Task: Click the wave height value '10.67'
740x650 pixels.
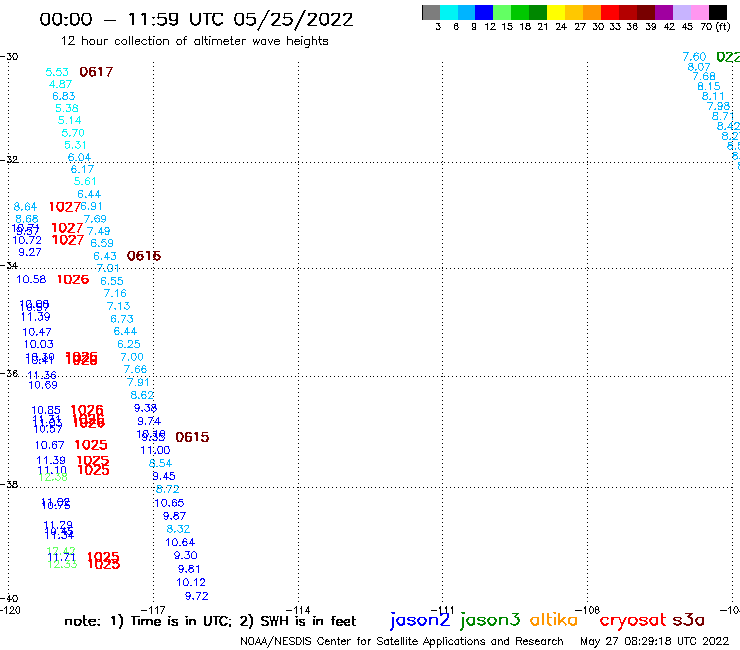Action: (50, 445)
